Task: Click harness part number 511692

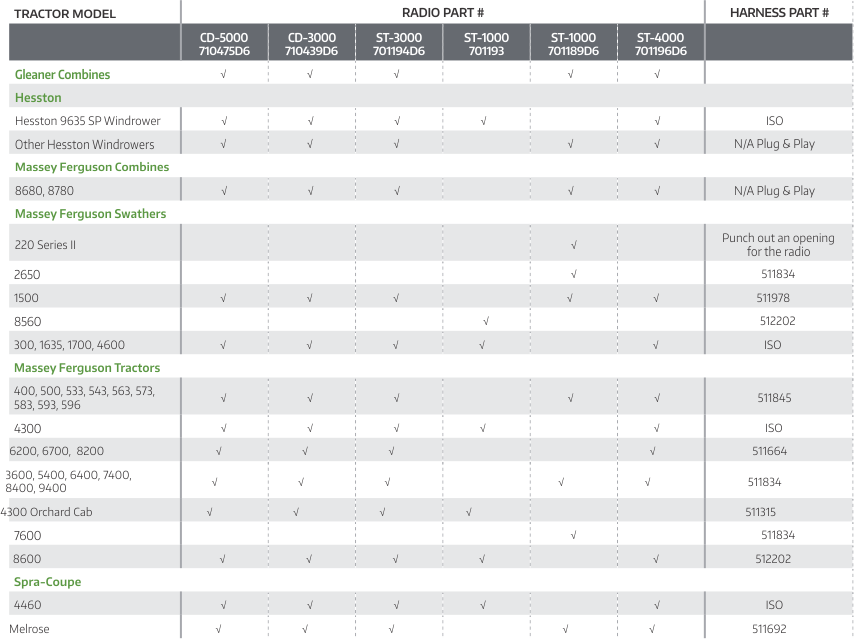Action: pos(768,629)
